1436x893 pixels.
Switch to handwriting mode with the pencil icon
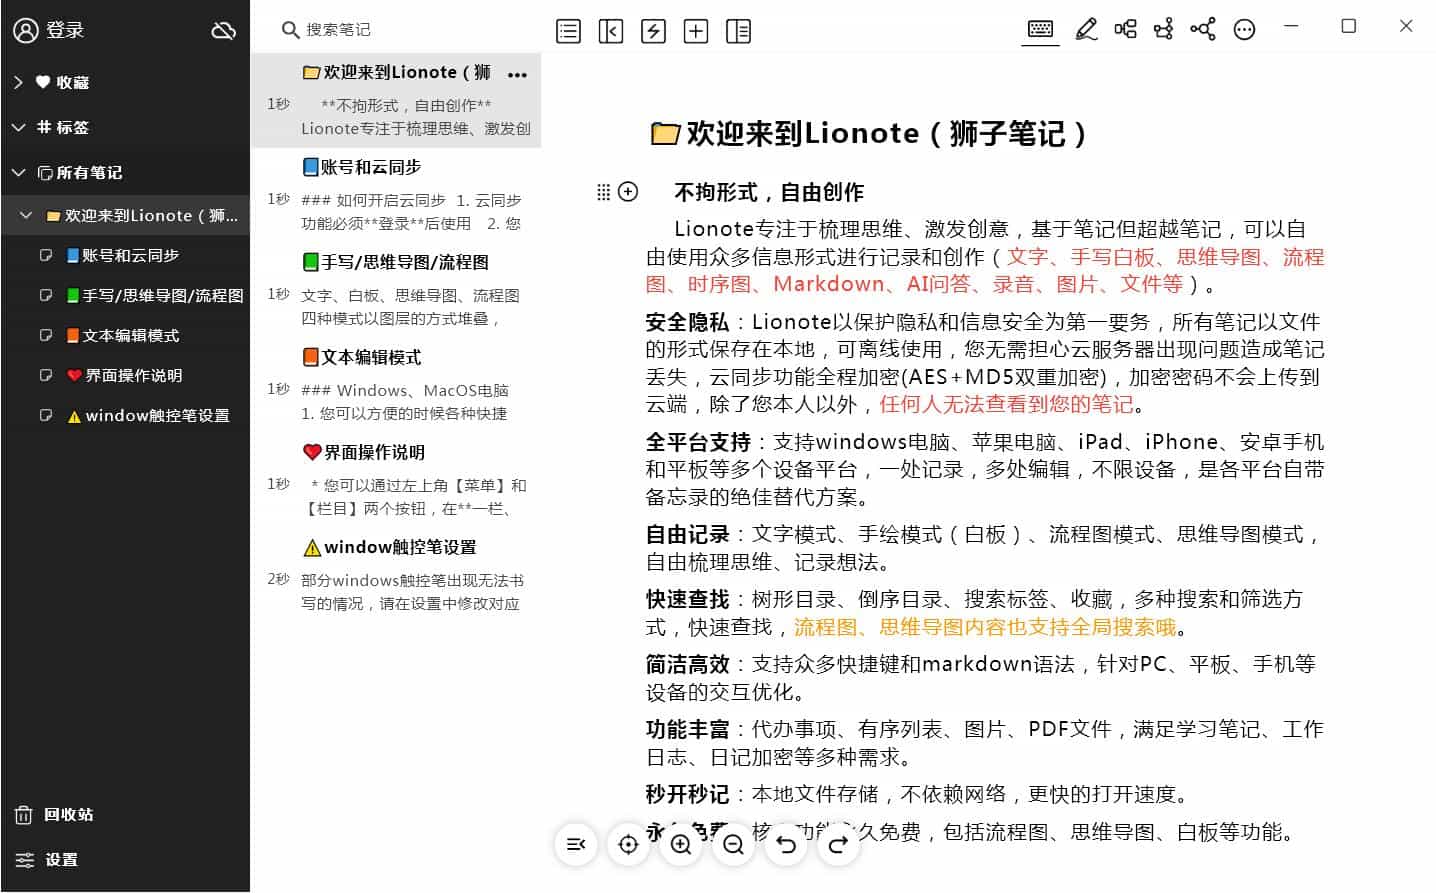point(1086,30)
